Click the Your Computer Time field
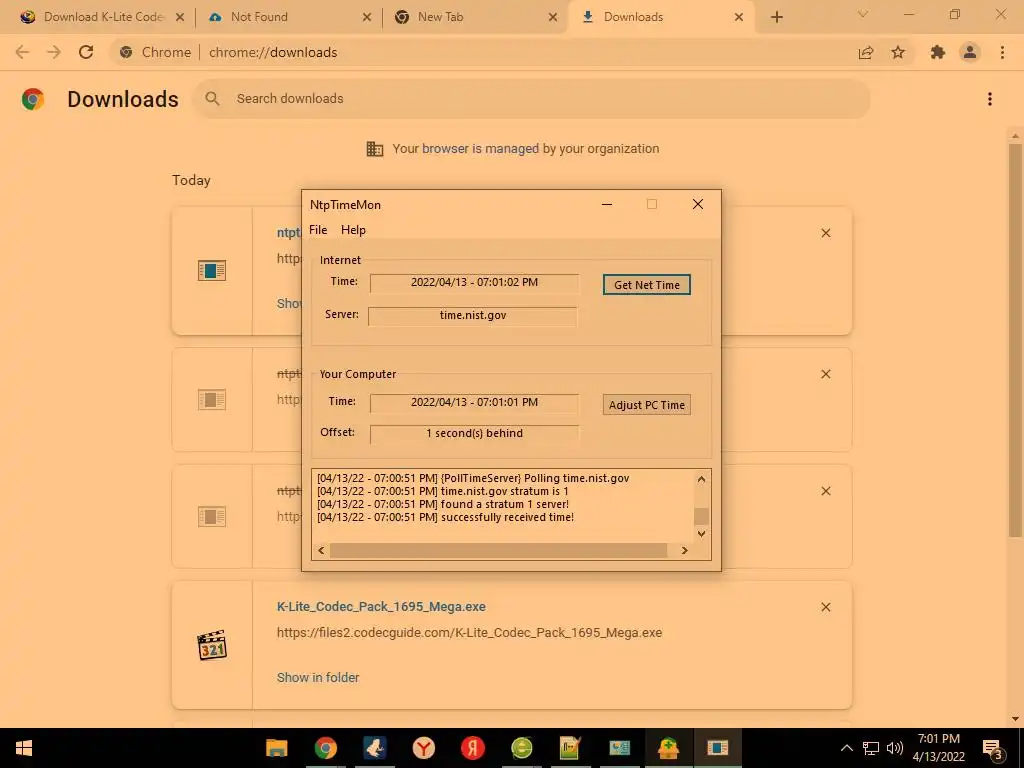This screenshot has width=1024, height=768. click(474, 403)
